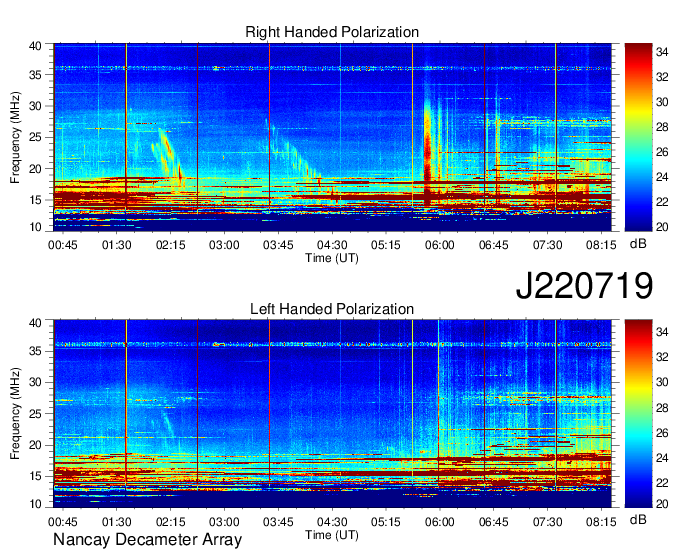Click the 40 MHz tick on Left Handed frequency axis

(35, 323)
